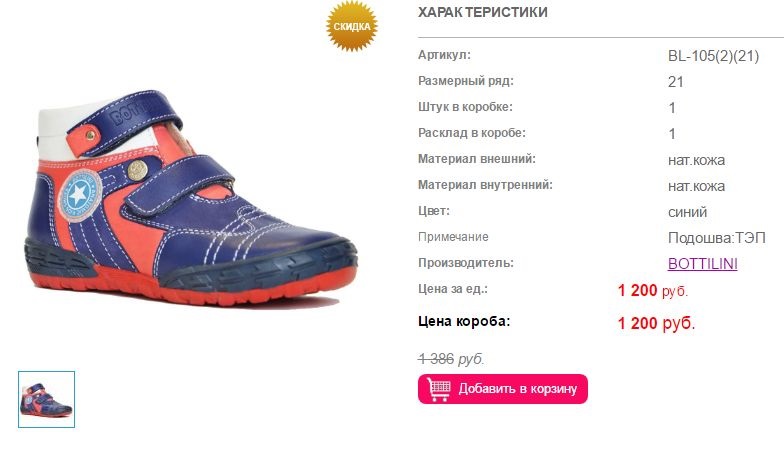Click the color value синий
Image resolution: width=784 pixels, height=455 pixels.
click(x=687, y=212)
